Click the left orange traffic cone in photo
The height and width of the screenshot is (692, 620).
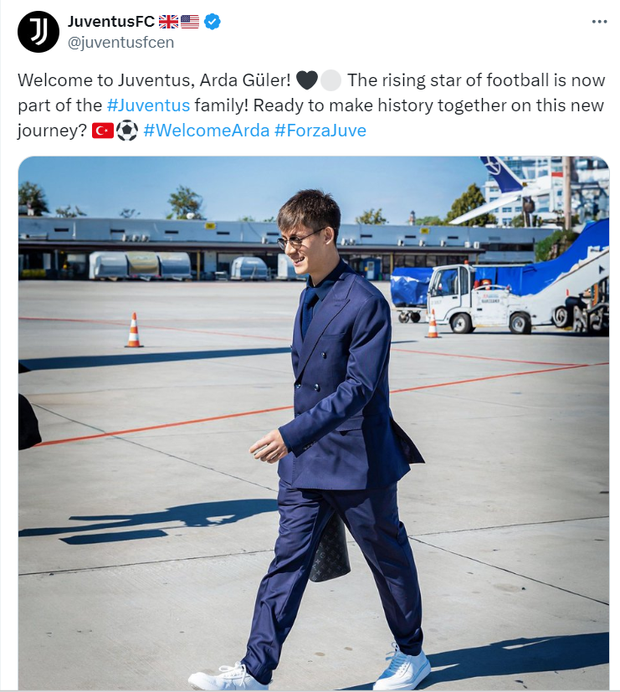point(134,330)
